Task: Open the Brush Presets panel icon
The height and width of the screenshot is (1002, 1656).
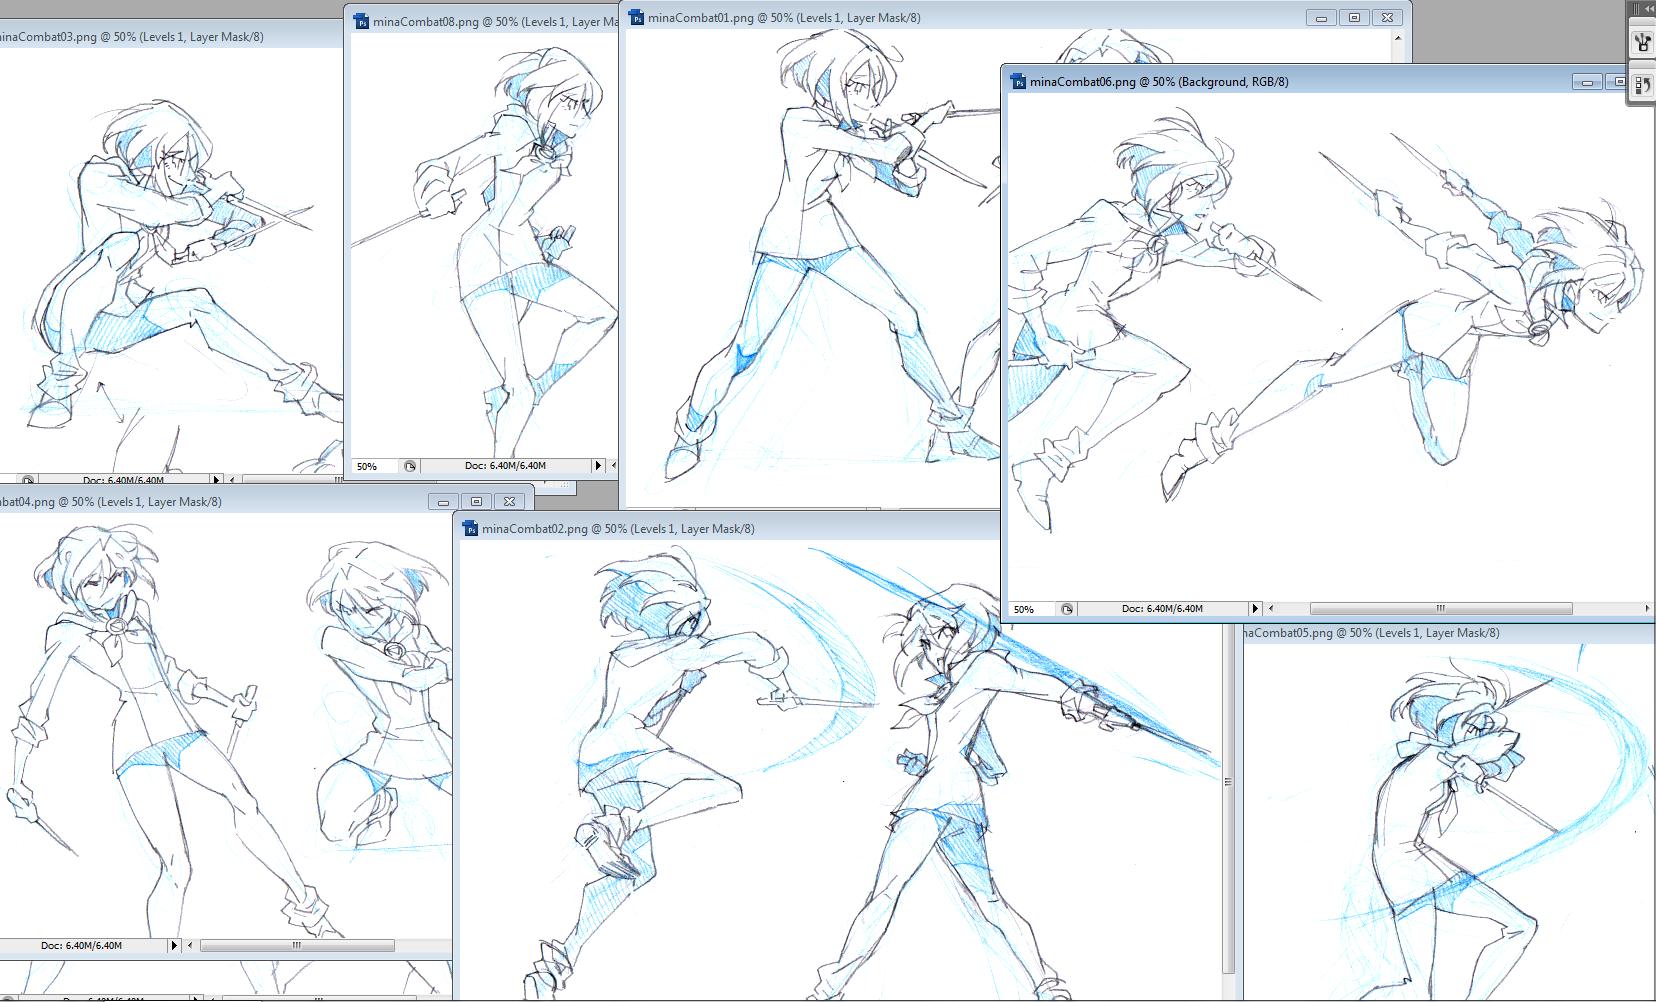Action: [1642, 43]
